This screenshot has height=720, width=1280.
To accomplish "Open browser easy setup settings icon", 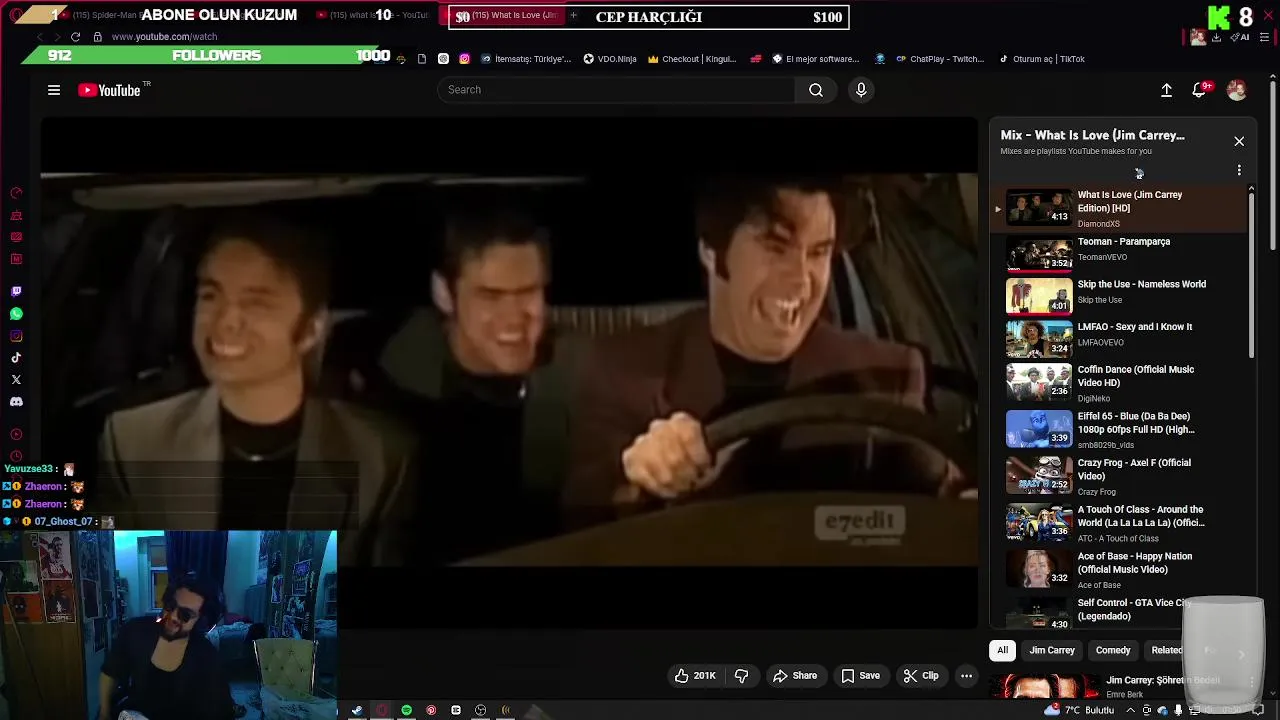I will (x=1264, y=38).
